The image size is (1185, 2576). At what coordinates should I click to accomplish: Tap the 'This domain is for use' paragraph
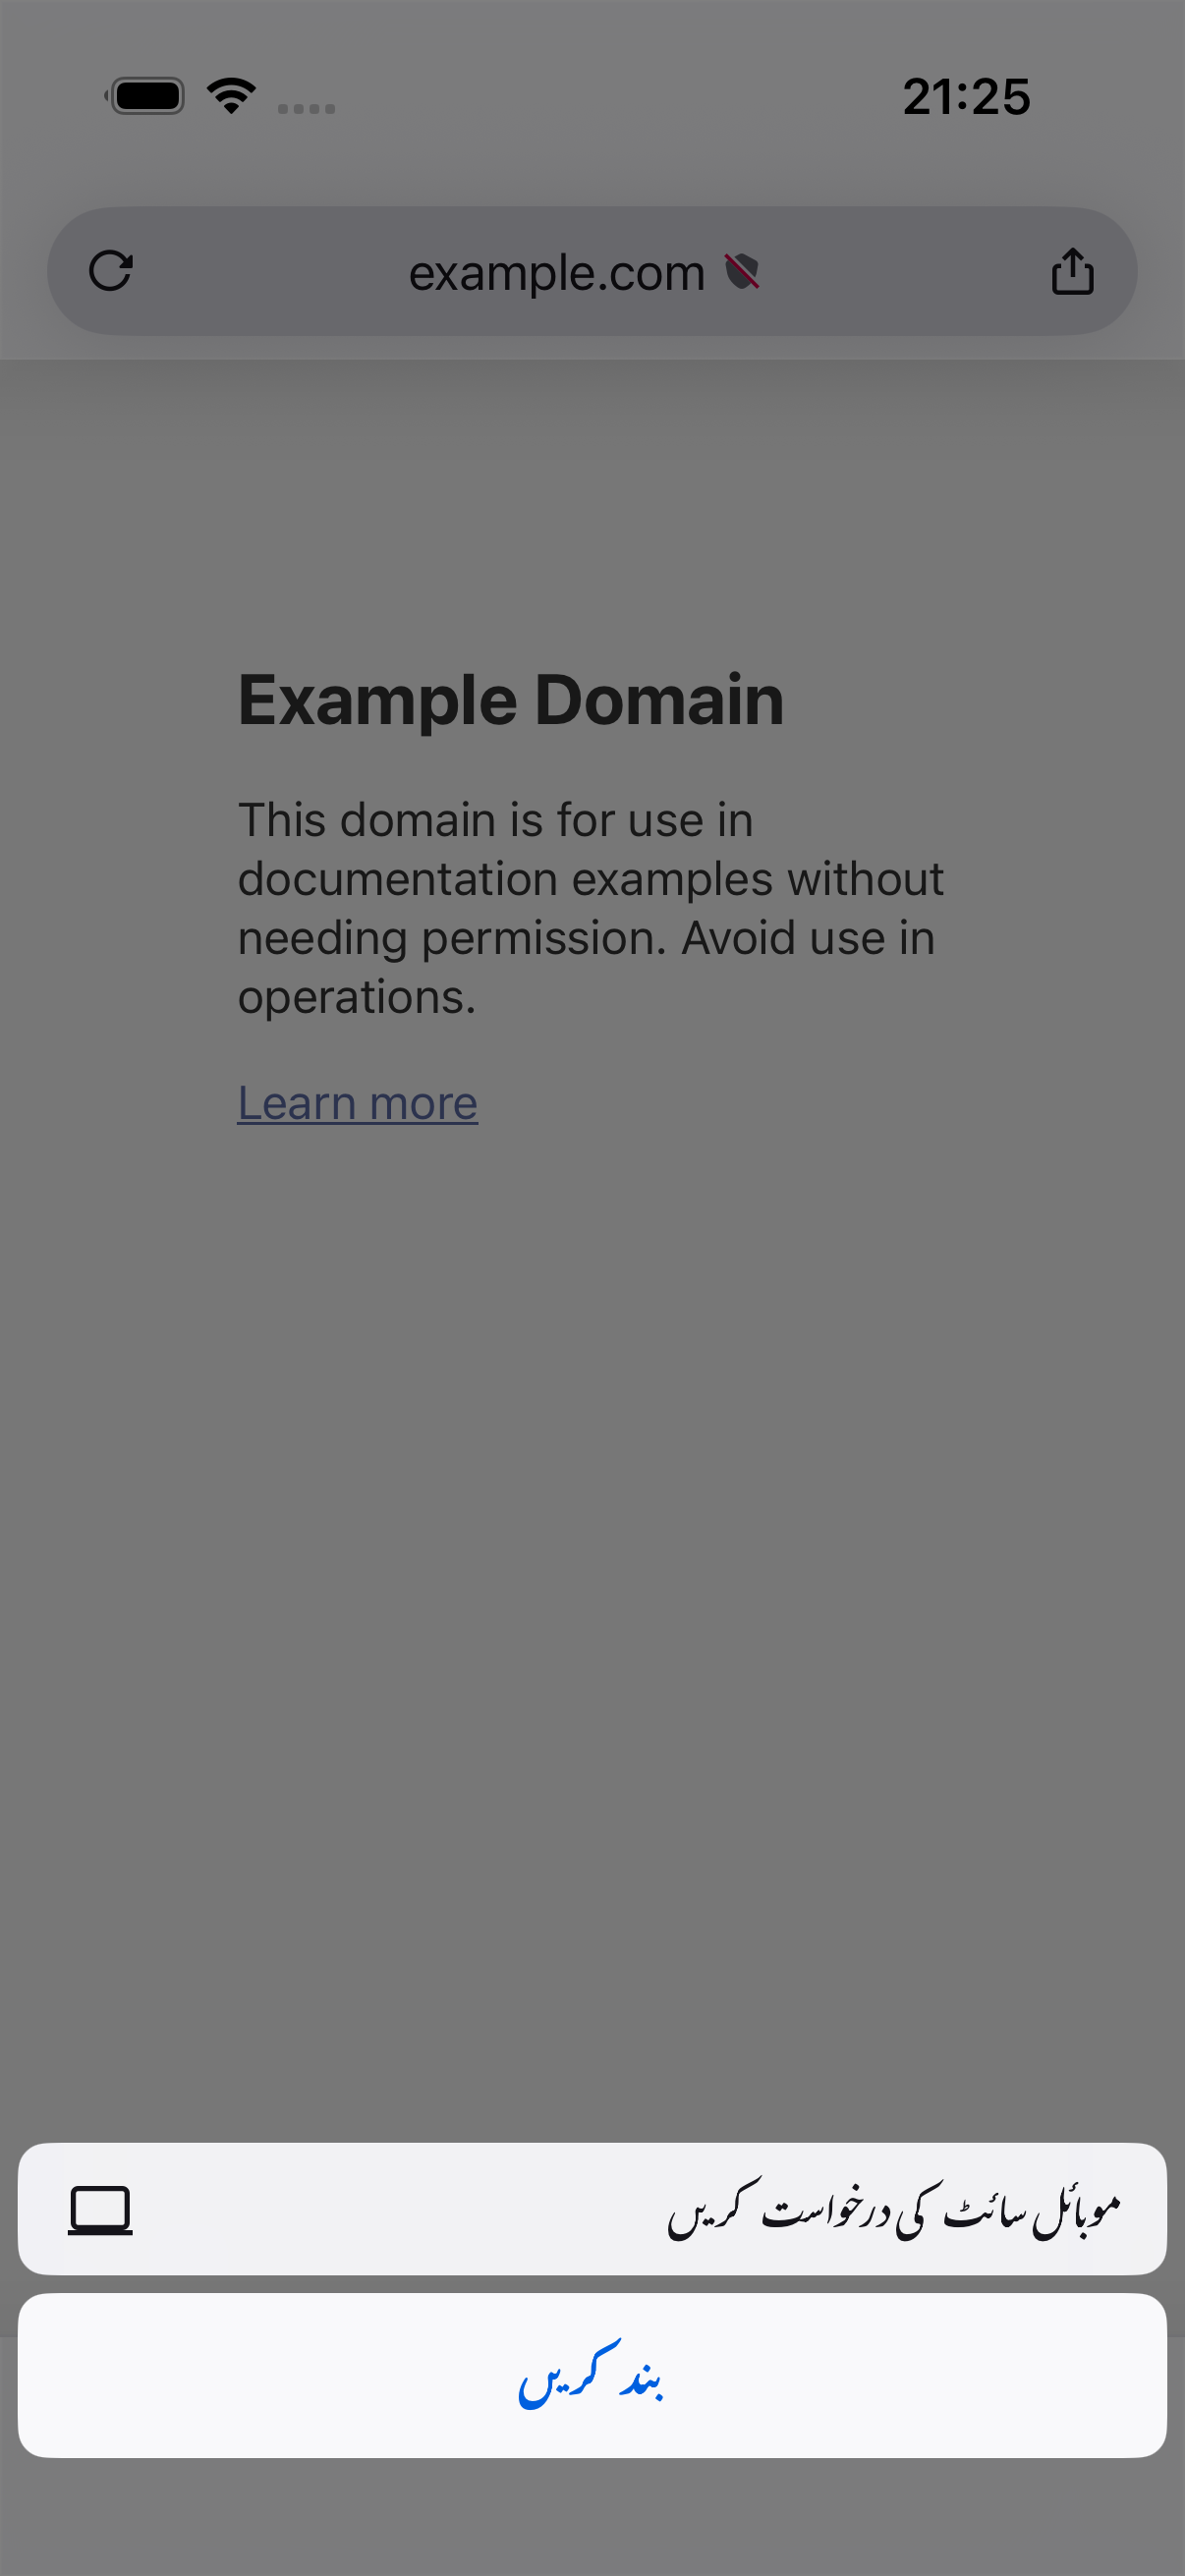pyautogui.click(x=590, y=908)
